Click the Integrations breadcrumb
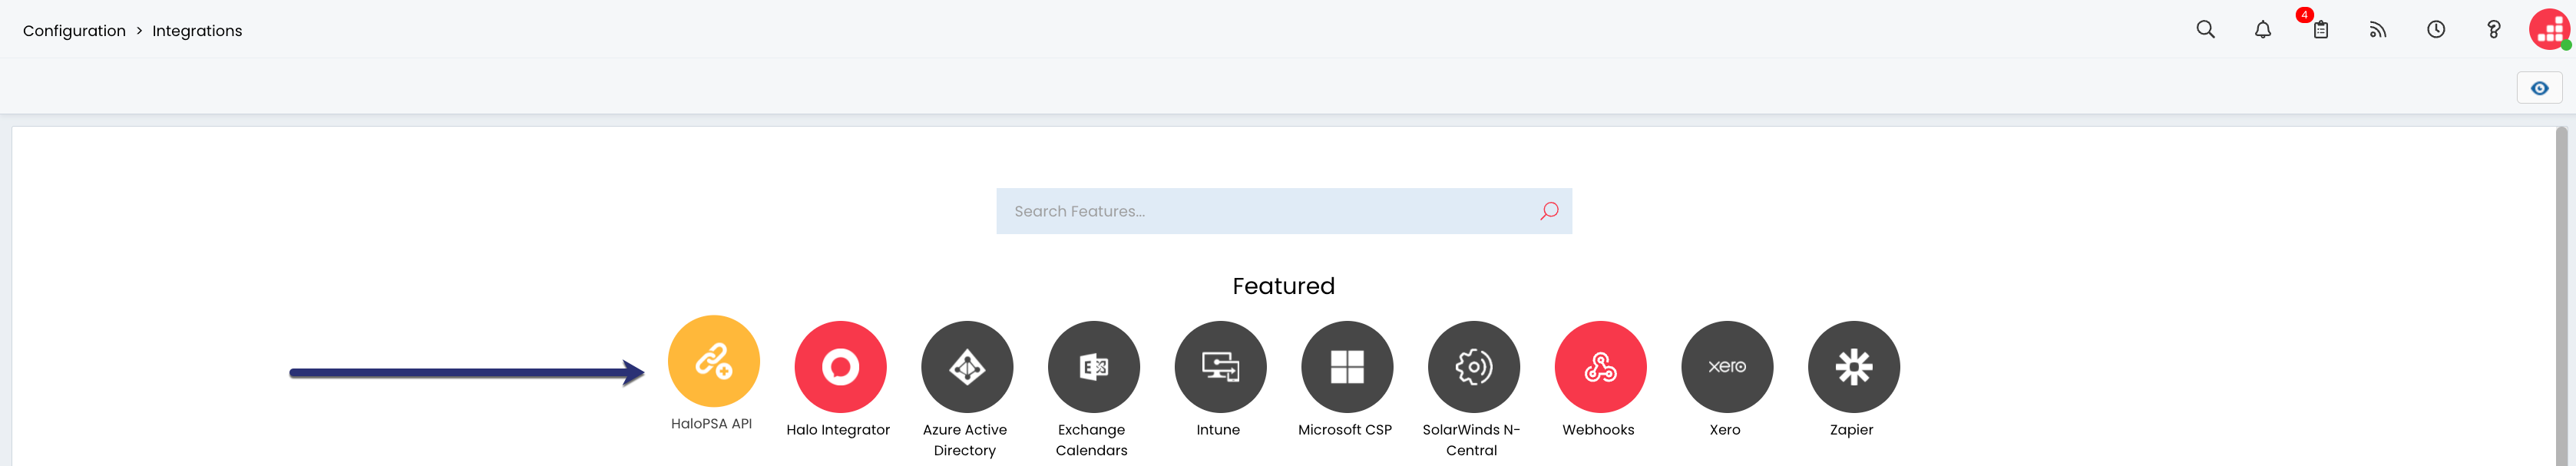This screenshot has height=466, width=2576. (x=197, y=31)
